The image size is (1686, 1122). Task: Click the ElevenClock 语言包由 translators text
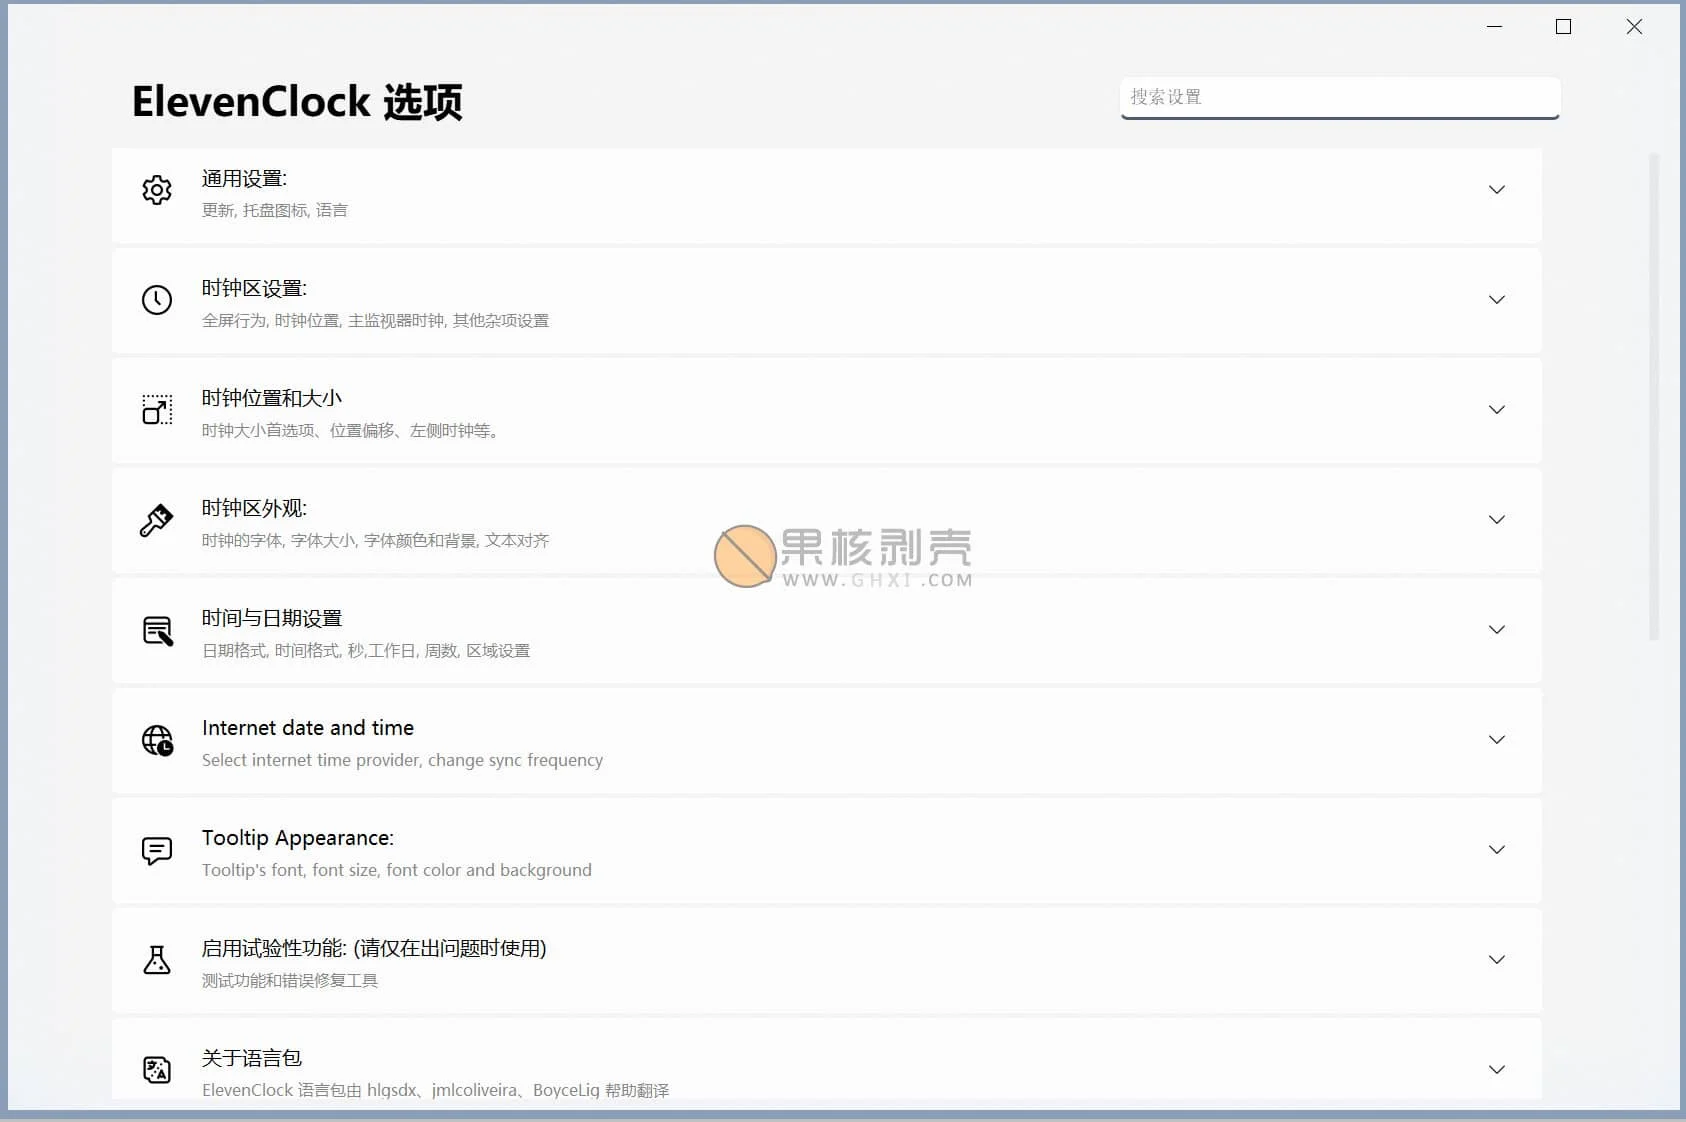click(435, 1090)
